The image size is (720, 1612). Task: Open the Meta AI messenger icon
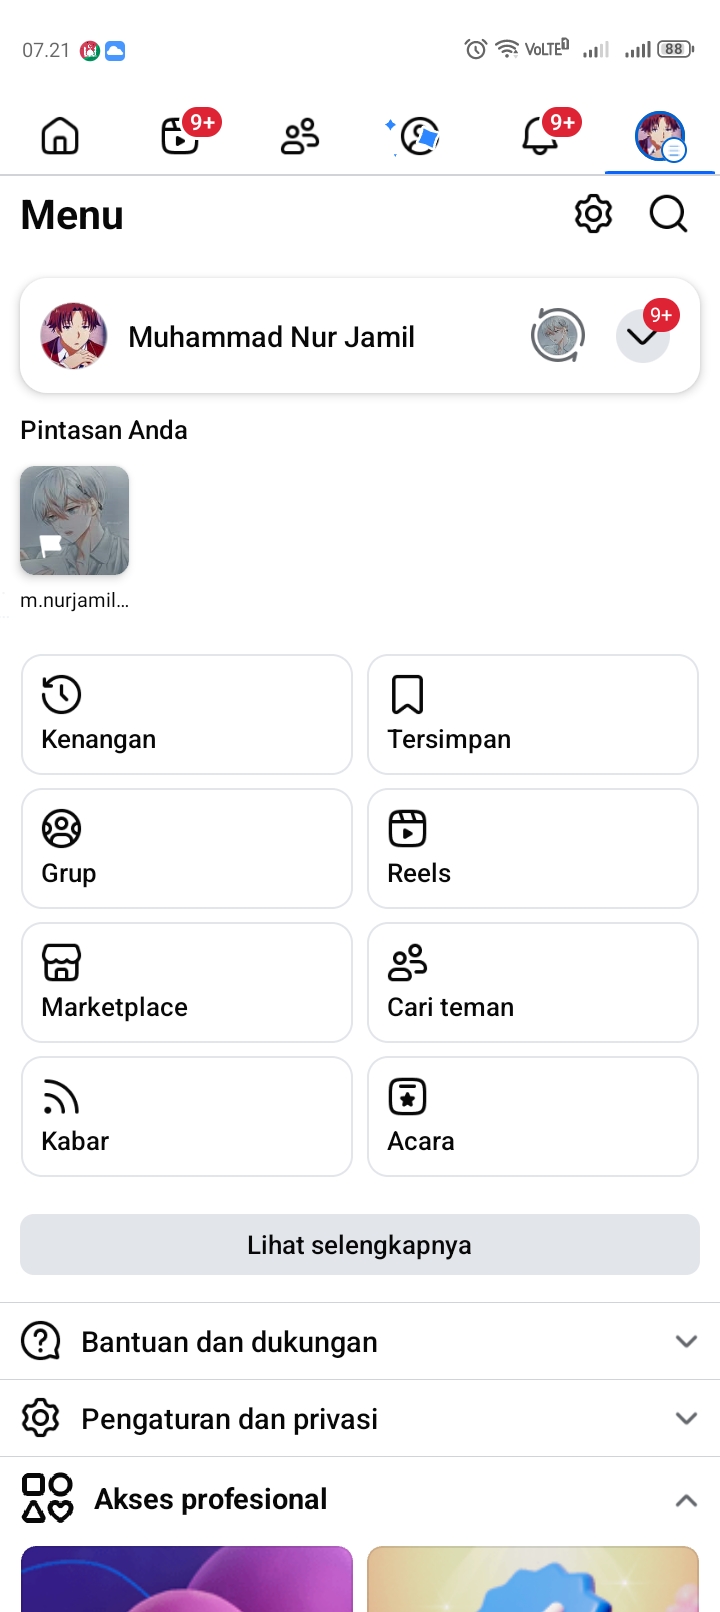coord(419,136)
